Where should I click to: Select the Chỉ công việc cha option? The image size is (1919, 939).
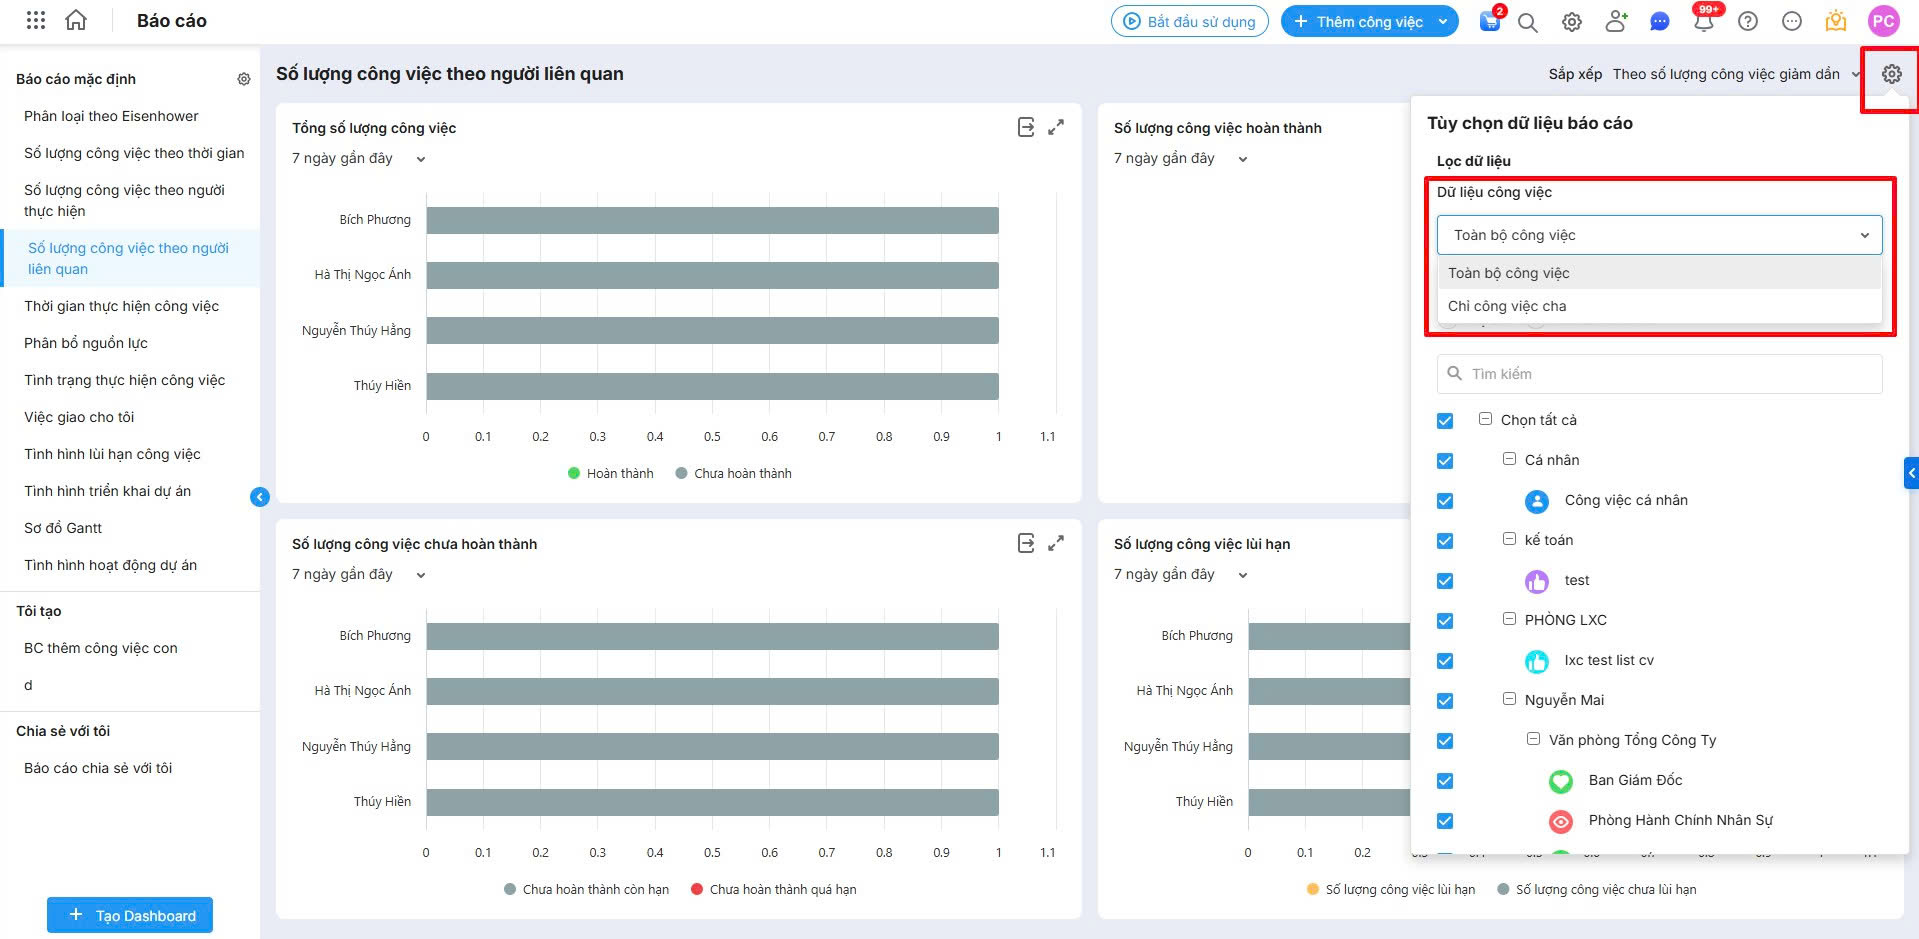click(1507, 306)
